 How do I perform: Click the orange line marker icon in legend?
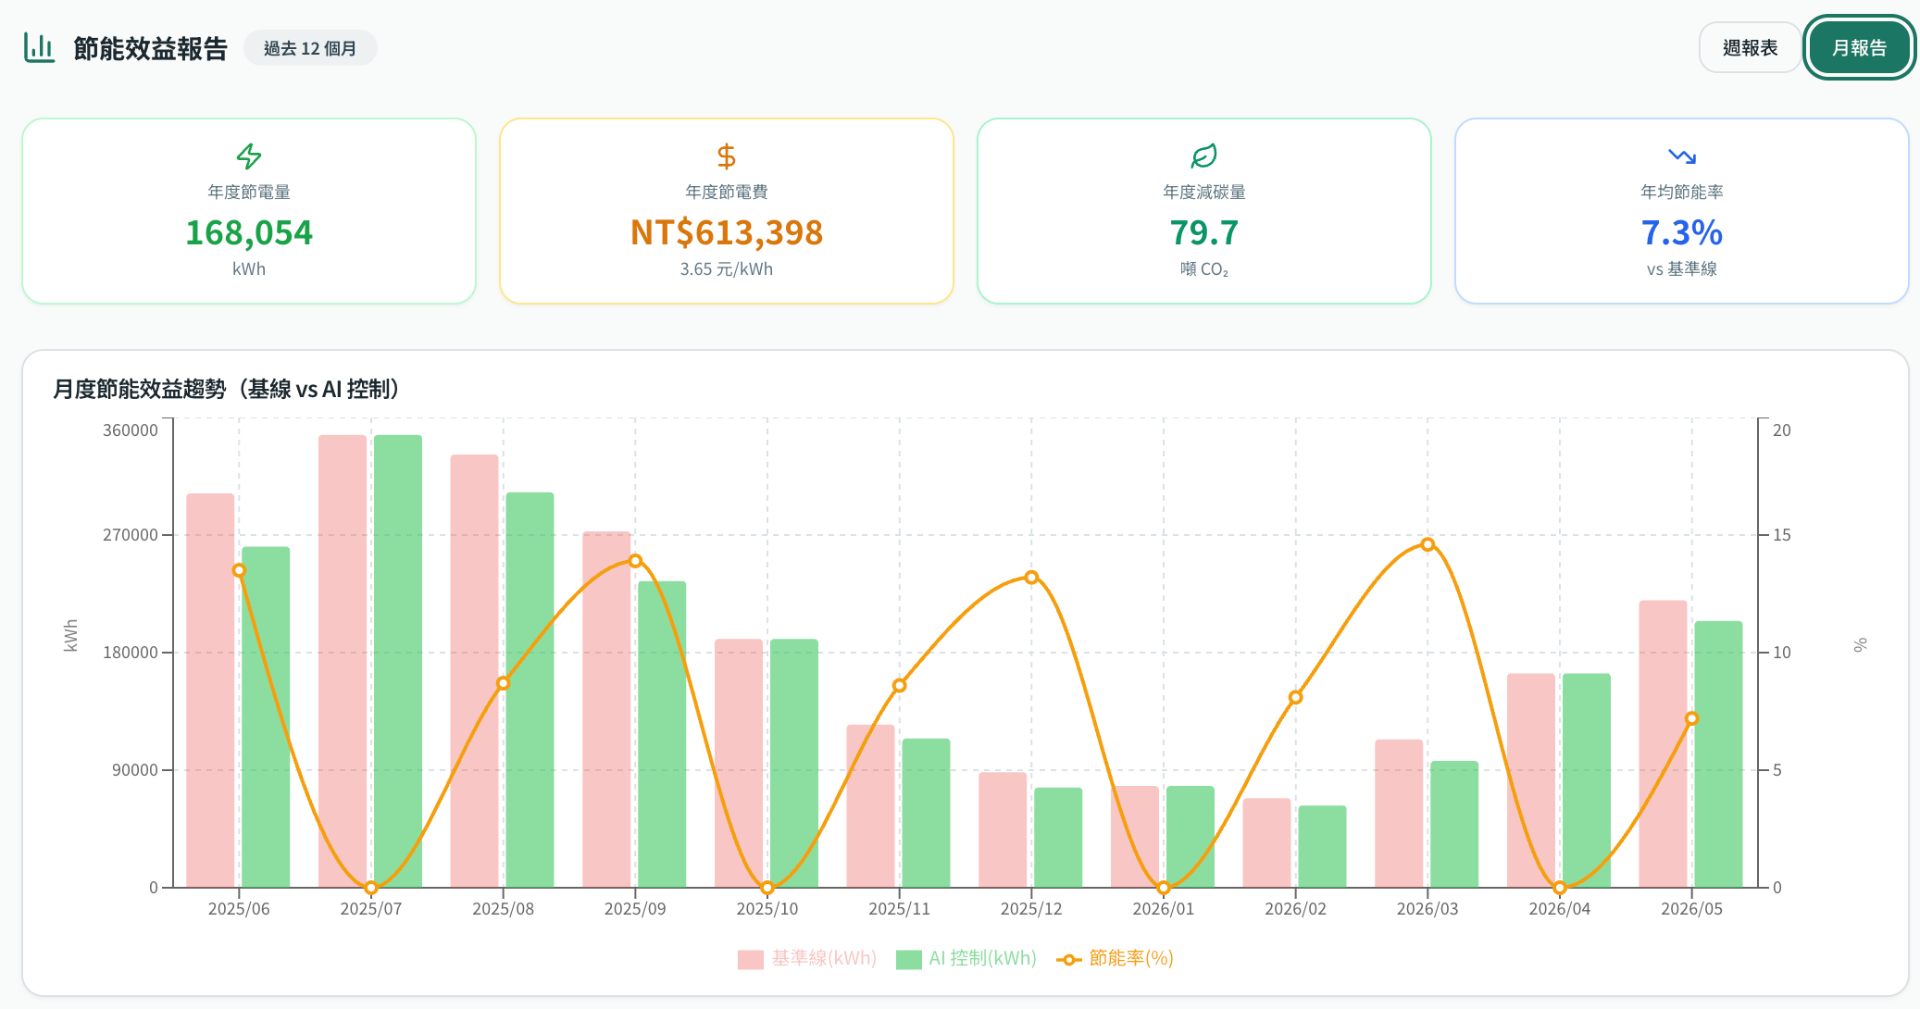point(1068,959)
